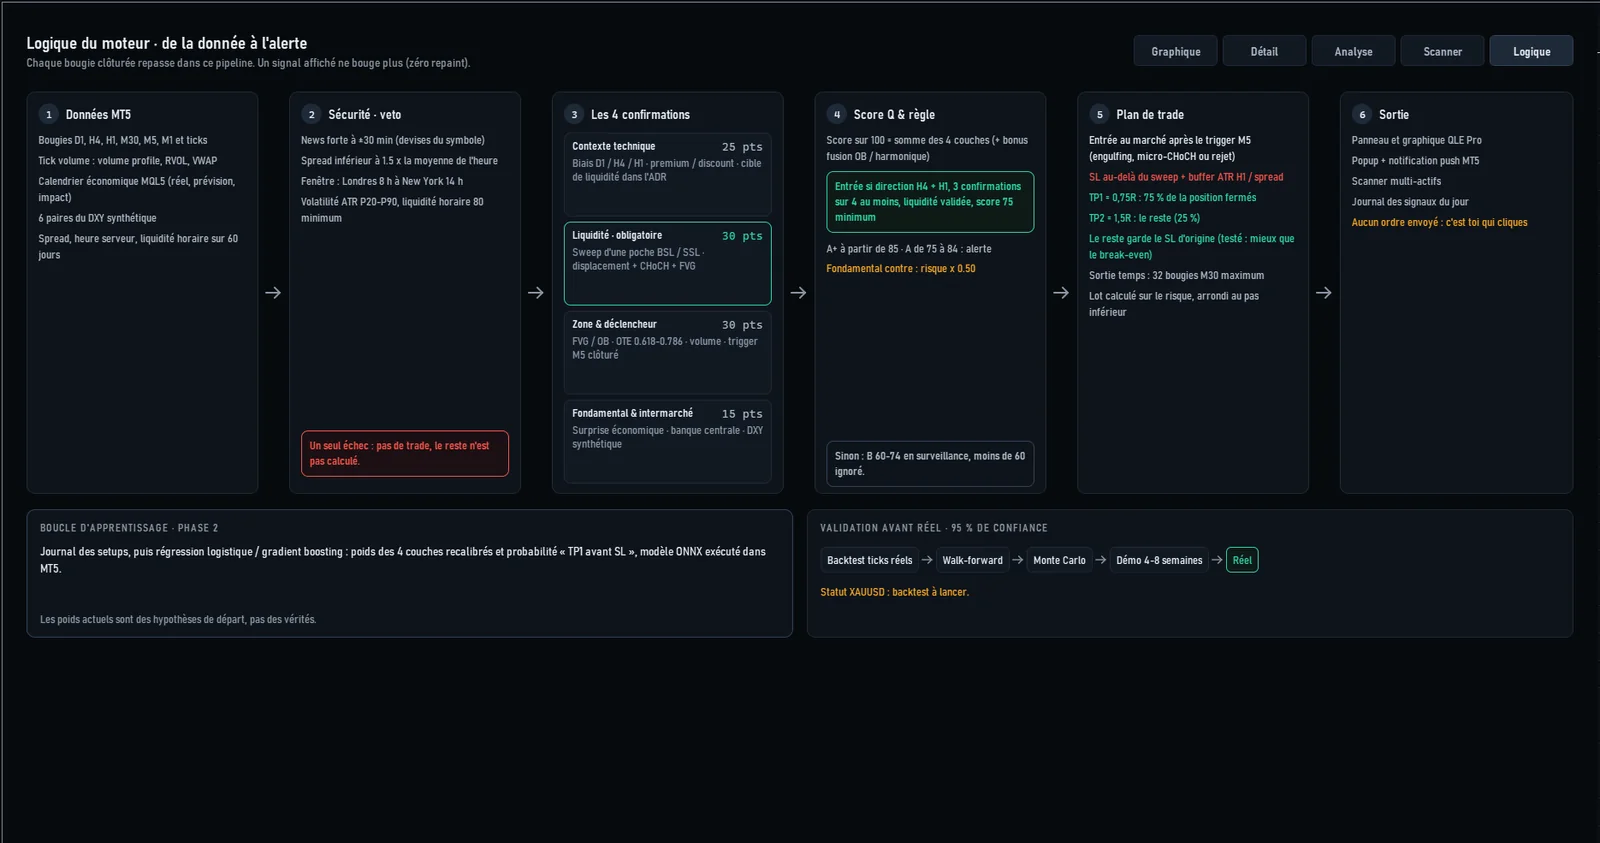Click 'VALIDATION AVANT RÉEL · 95 % DE CONFIANCE' heading
Image resolution: width=1600 pixels, height=843 pixels.
934,528
